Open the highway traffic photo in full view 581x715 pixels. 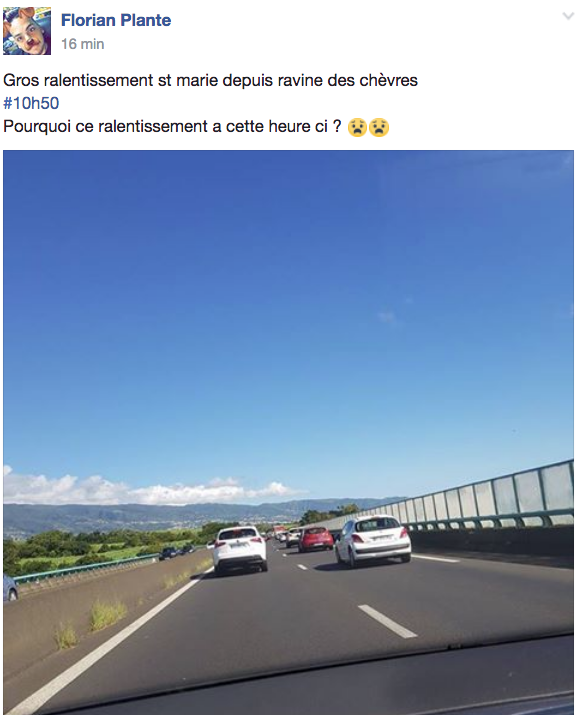coord(288,432)
